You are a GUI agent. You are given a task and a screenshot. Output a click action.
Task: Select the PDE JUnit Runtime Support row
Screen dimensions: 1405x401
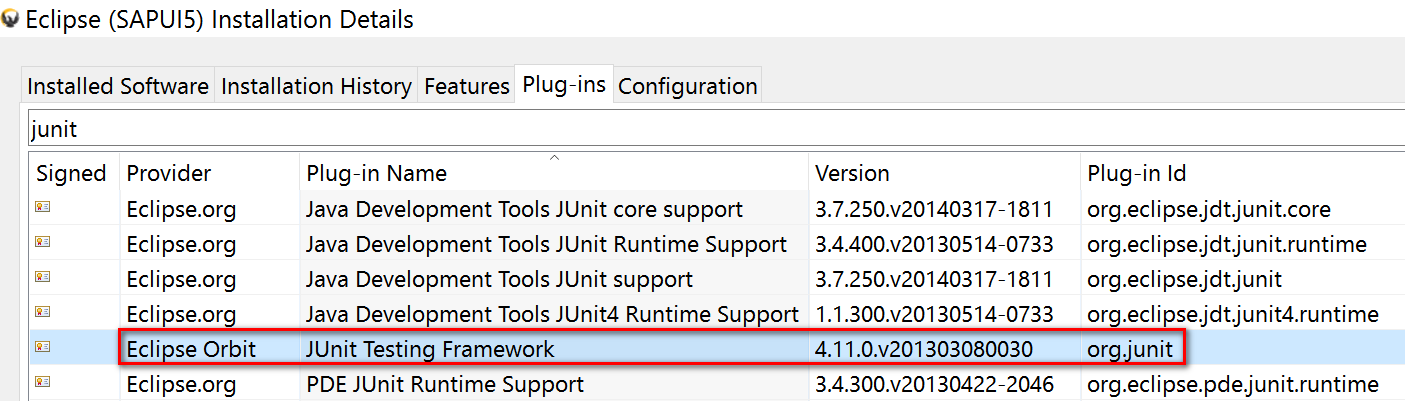coord(717,384)
